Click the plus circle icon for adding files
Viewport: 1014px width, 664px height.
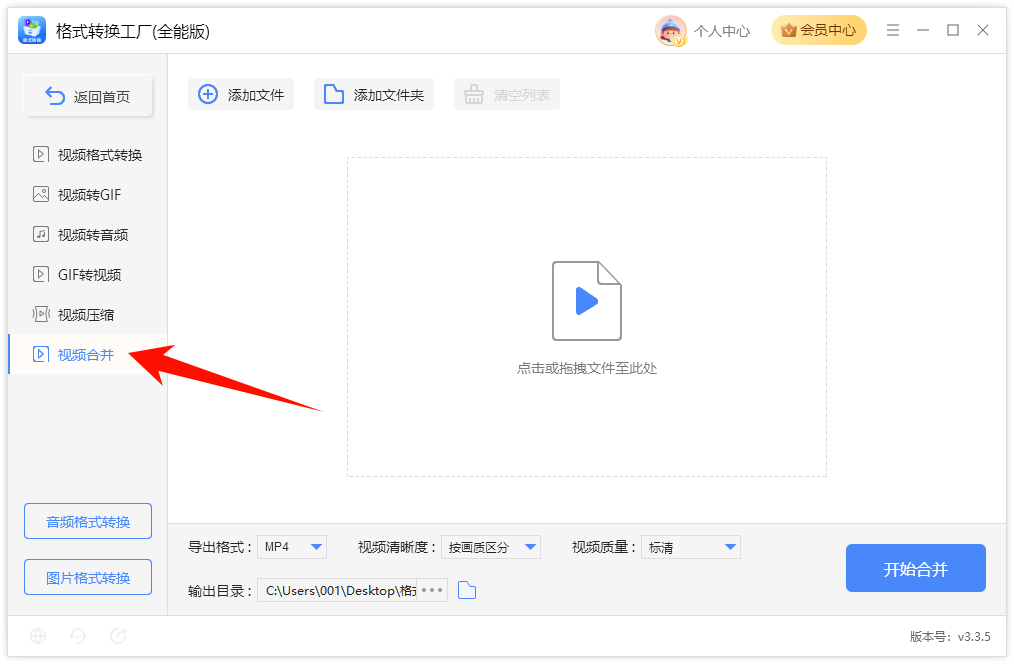pos(208,94)
